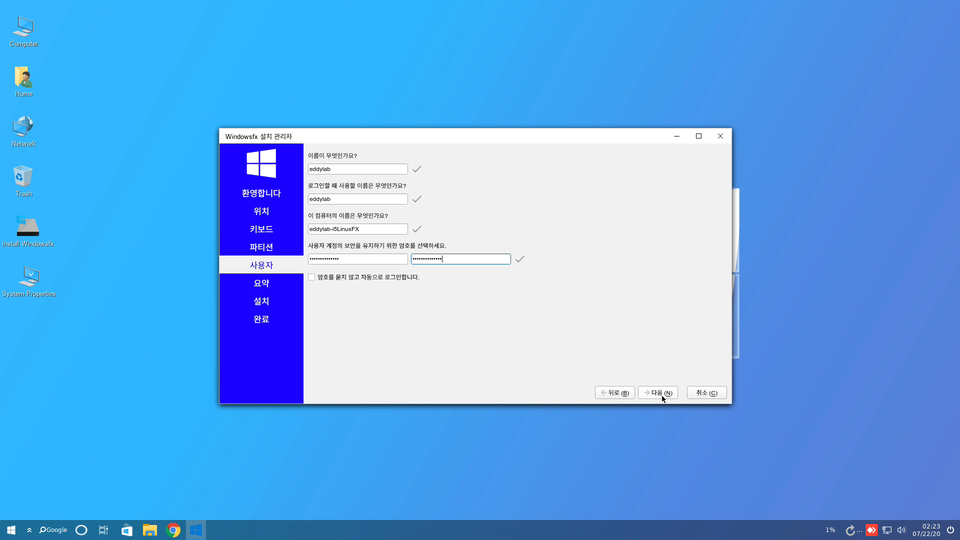Click the update refresh tray icon
Screen dimensions: 960x540
pos(850,530)
